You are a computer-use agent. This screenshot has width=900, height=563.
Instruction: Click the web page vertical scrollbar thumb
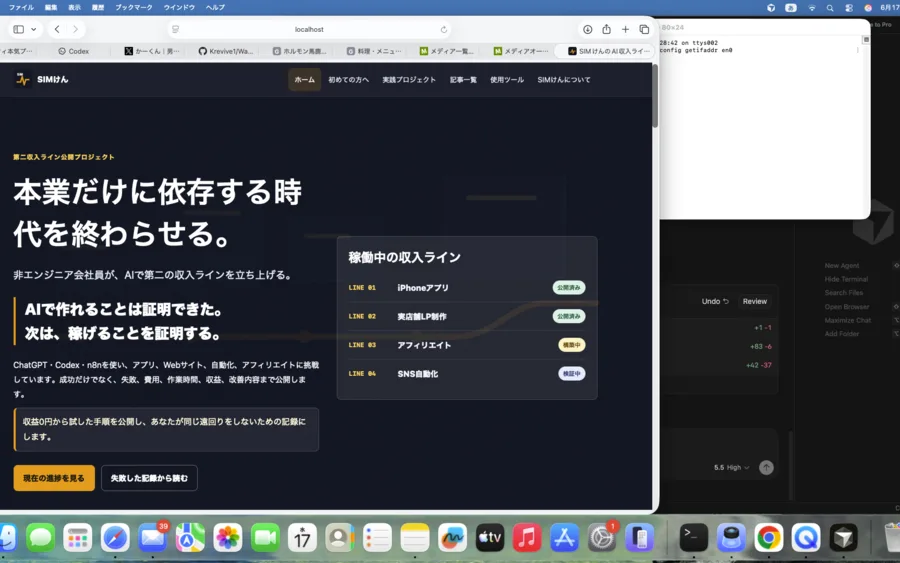pos(655,96)
